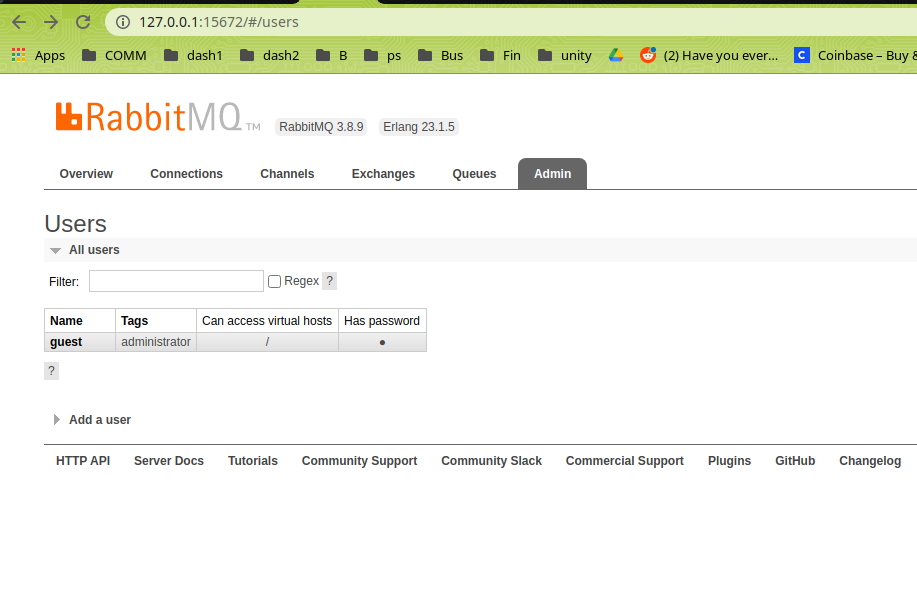917x605 pixels.
Task: Open the Apps grid launcher
Action: tap(38, 56)
